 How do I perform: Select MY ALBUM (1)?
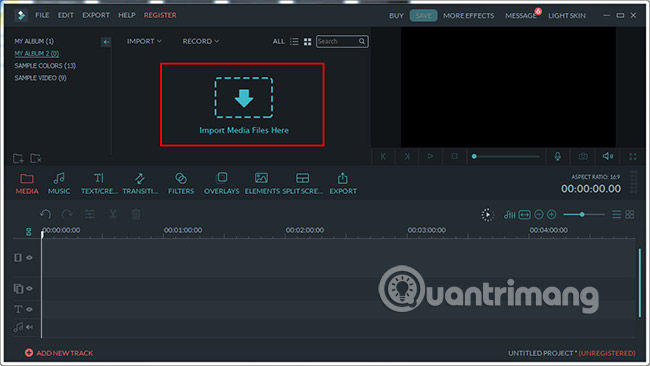34,41
